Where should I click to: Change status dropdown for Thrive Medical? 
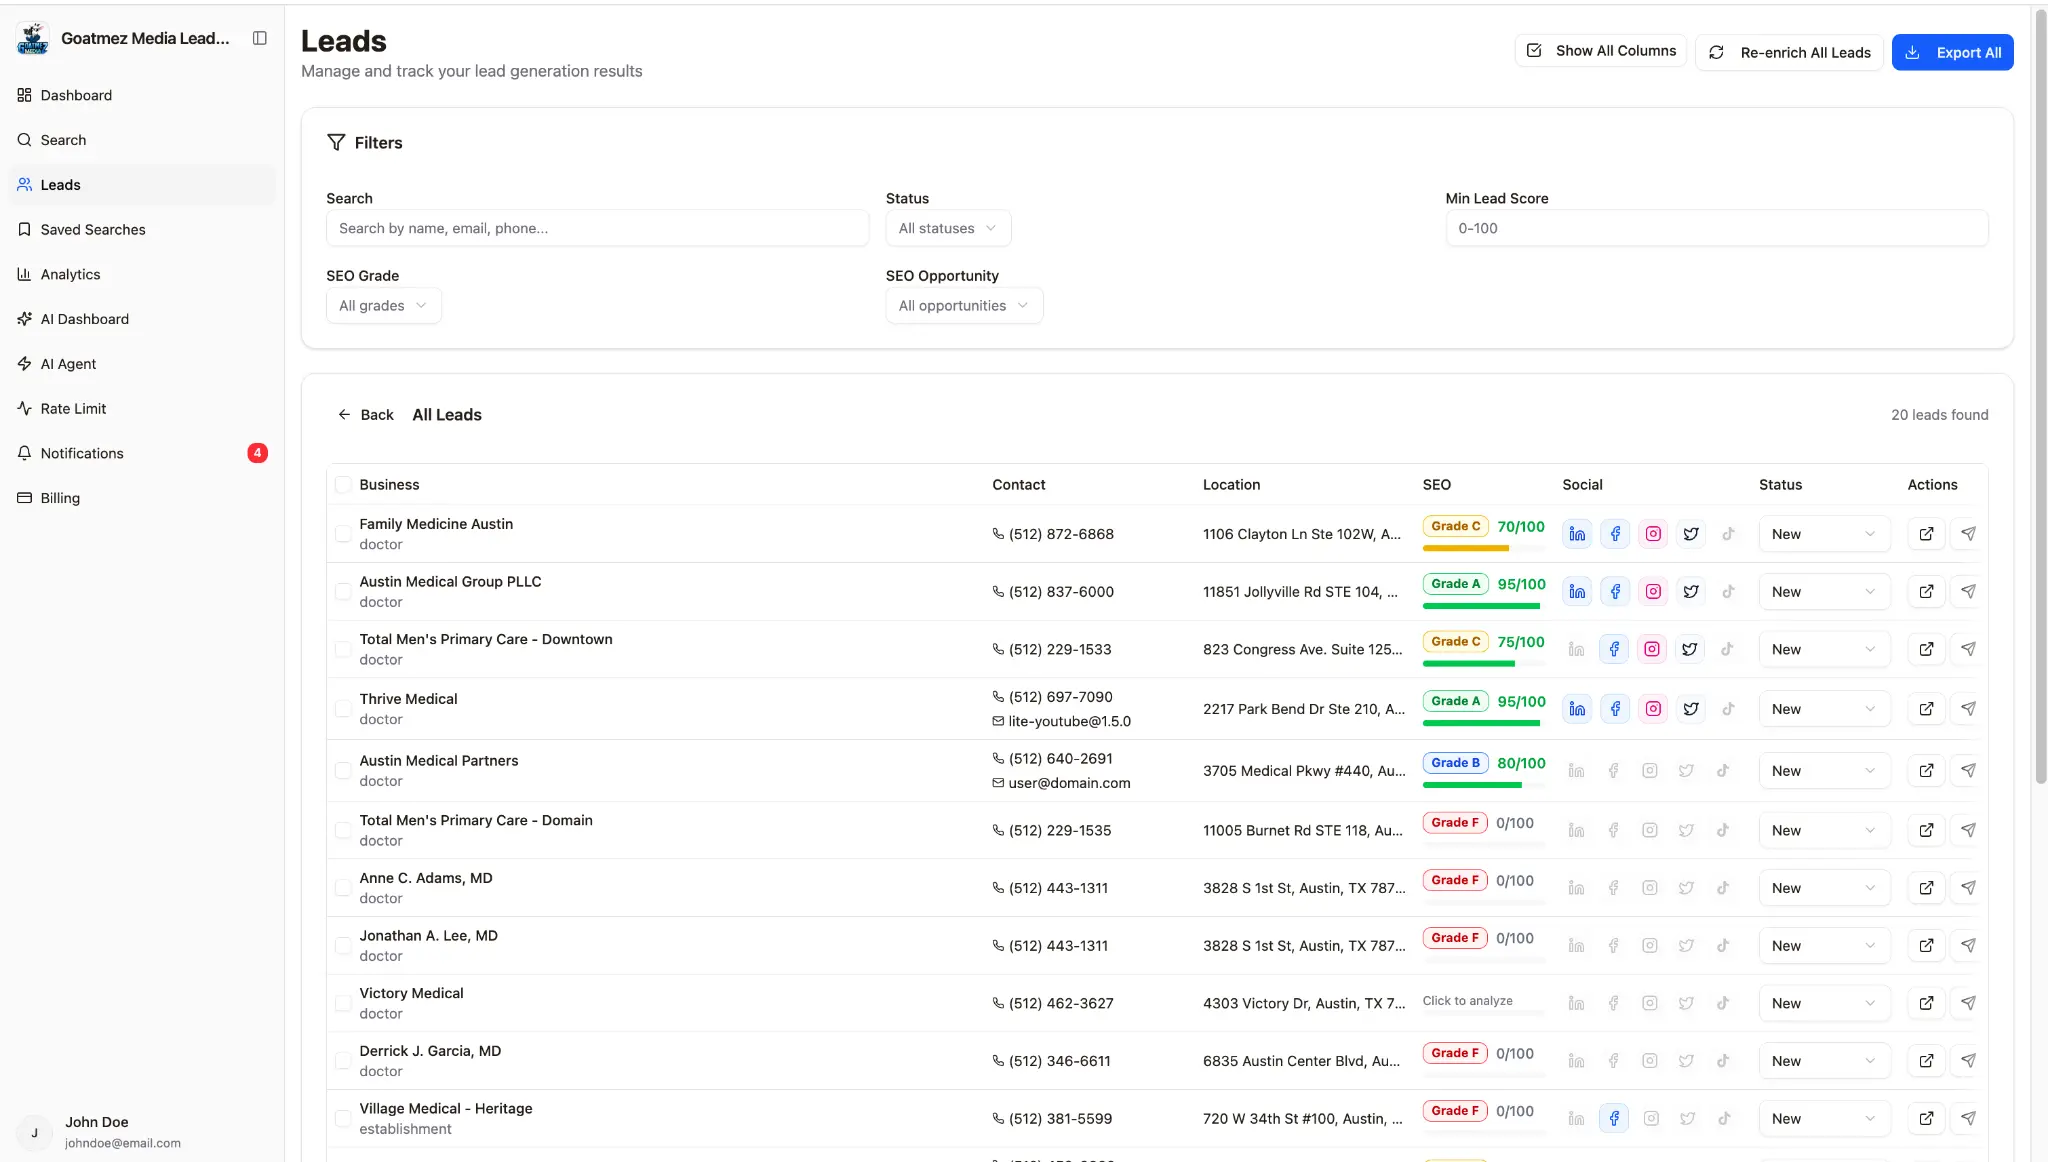1822,708
